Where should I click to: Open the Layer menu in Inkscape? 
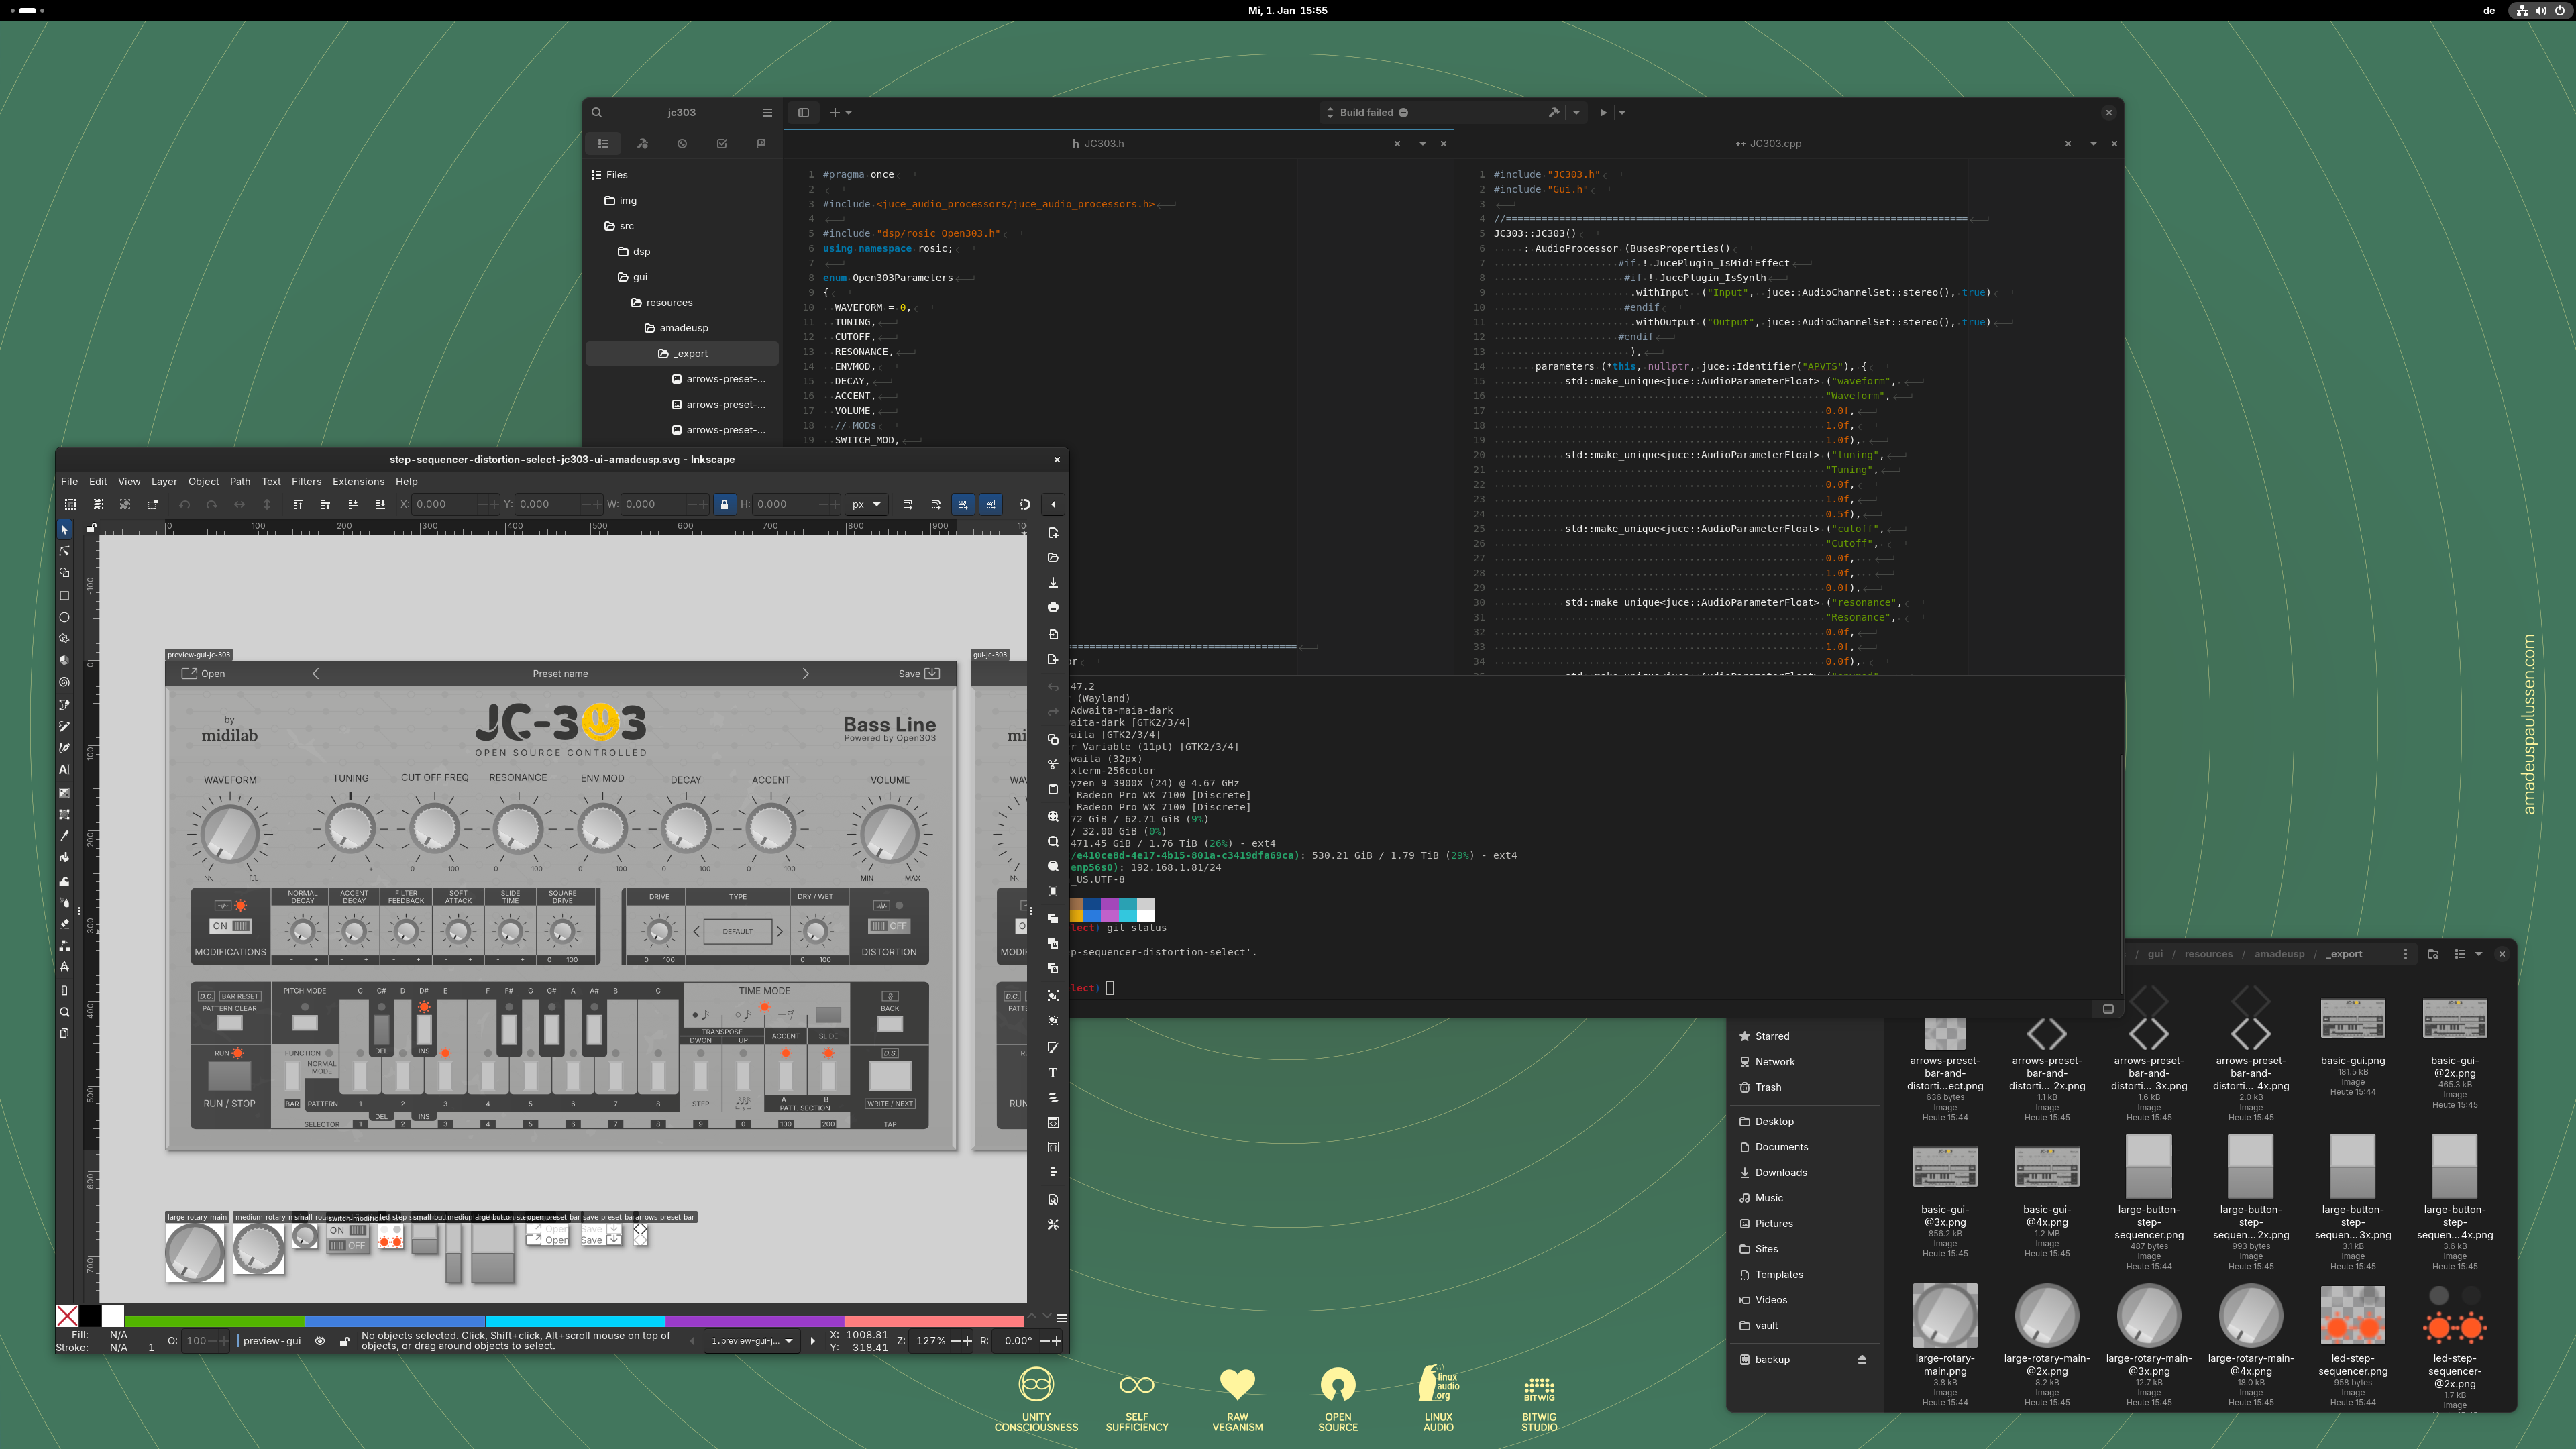point(164,481)
